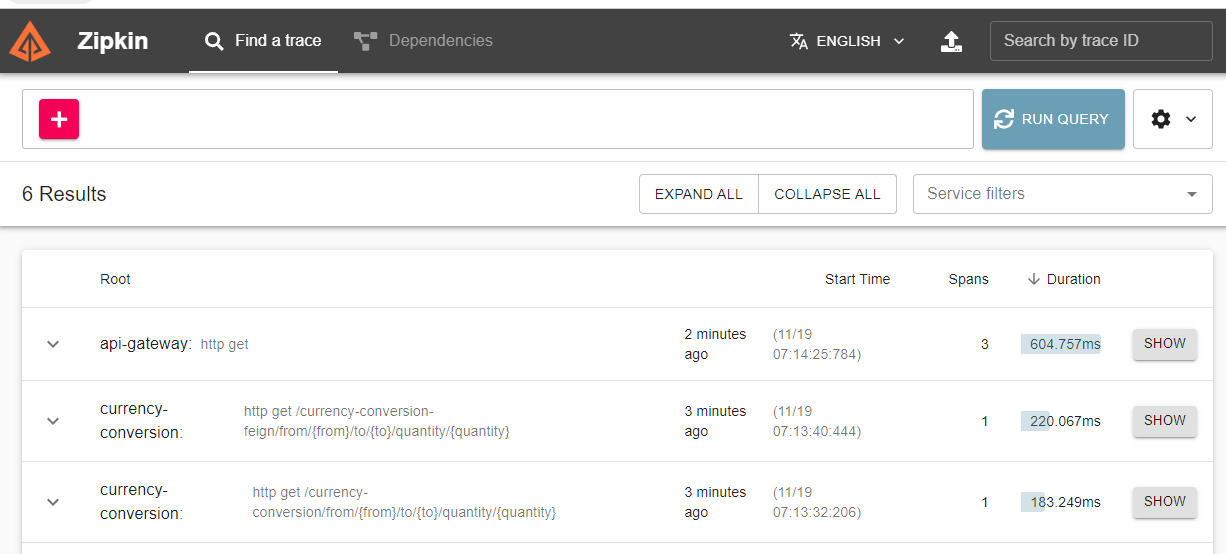Click the 2 minutes ago text
Screen dimensions: 1226x554
coord(715,344)
